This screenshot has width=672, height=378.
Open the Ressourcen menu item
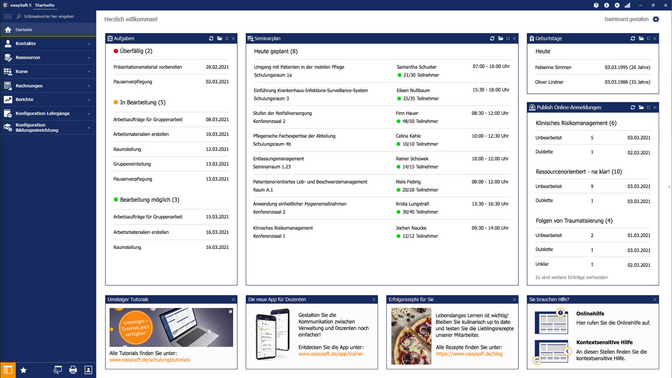[x=48, y=57]
